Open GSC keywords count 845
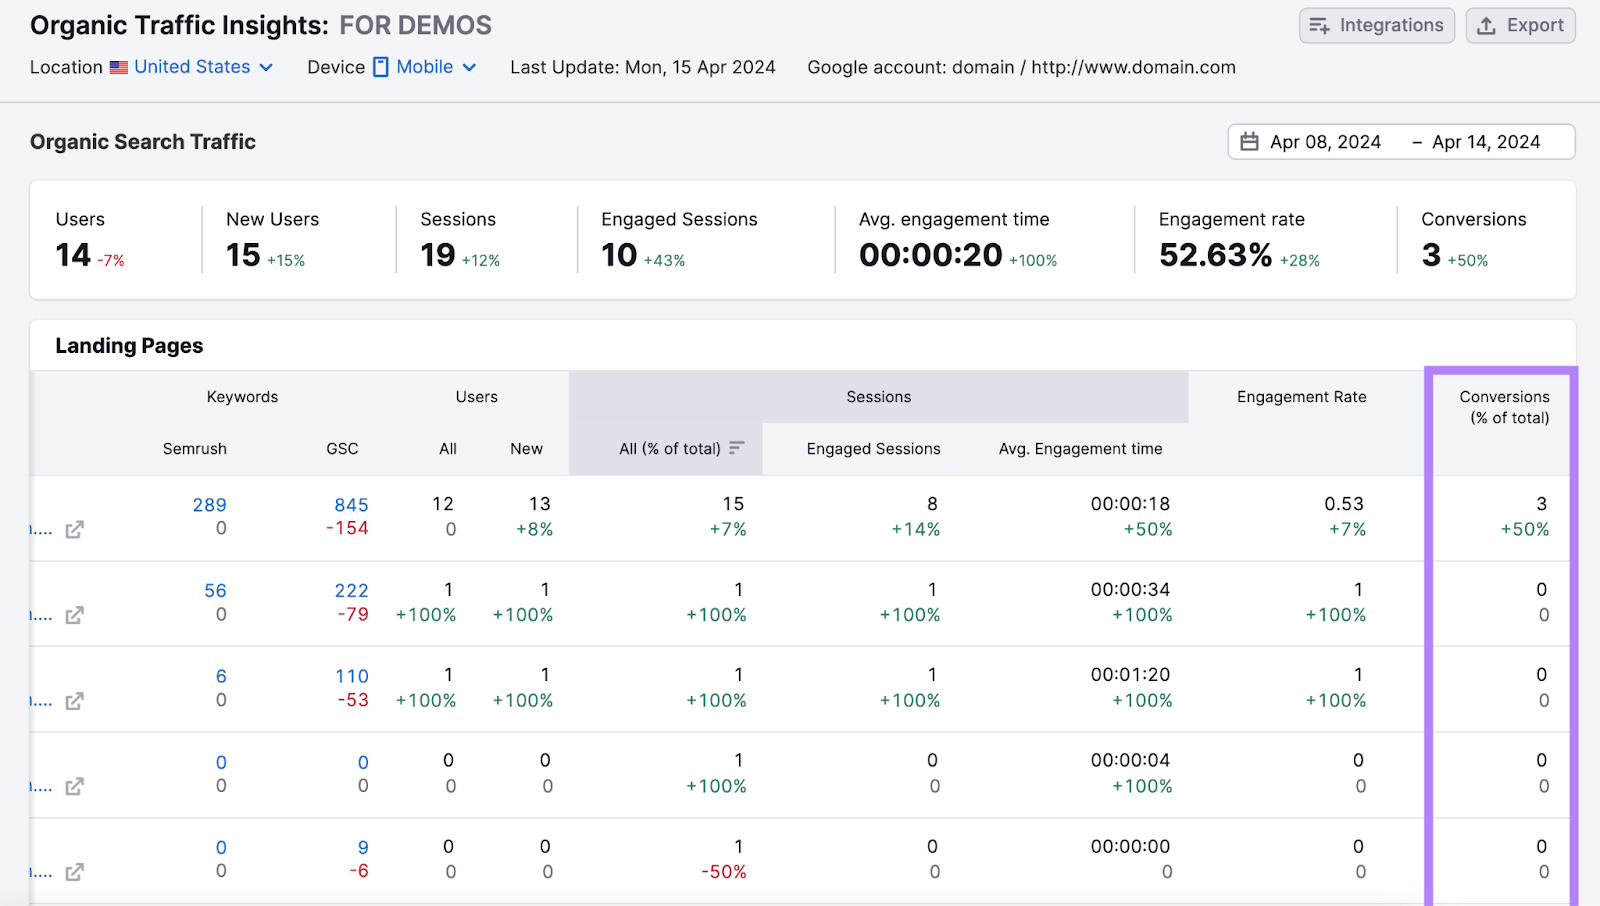 pyautogui.click(x=351, y=505)
